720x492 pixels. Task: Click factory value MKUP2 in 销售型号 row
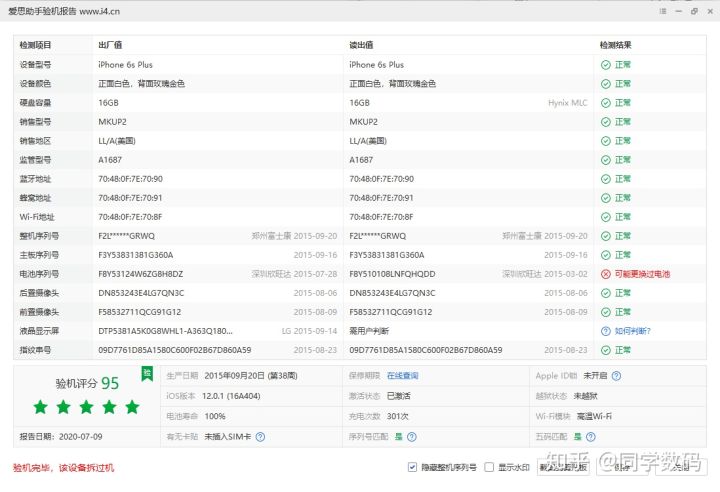(x=112, y=122)
